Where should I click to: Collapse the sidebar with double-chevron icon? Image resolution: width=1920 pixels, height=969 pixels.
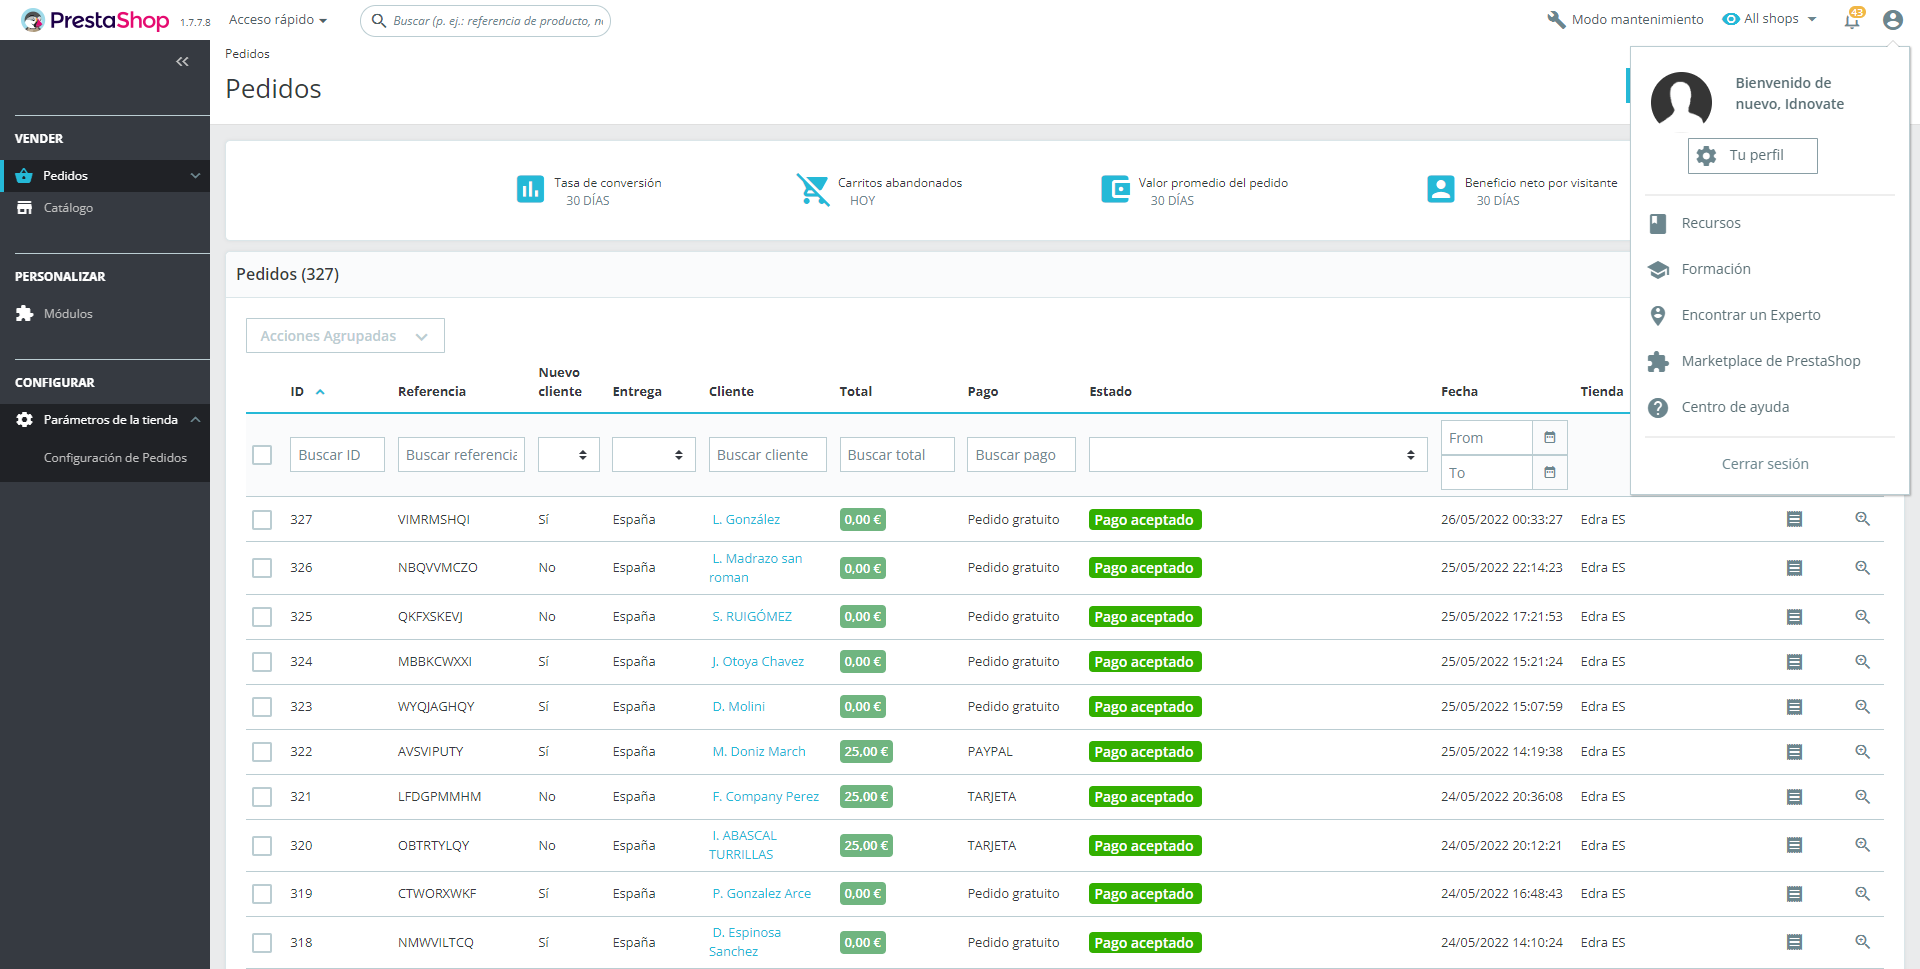[x=182, y=62]
